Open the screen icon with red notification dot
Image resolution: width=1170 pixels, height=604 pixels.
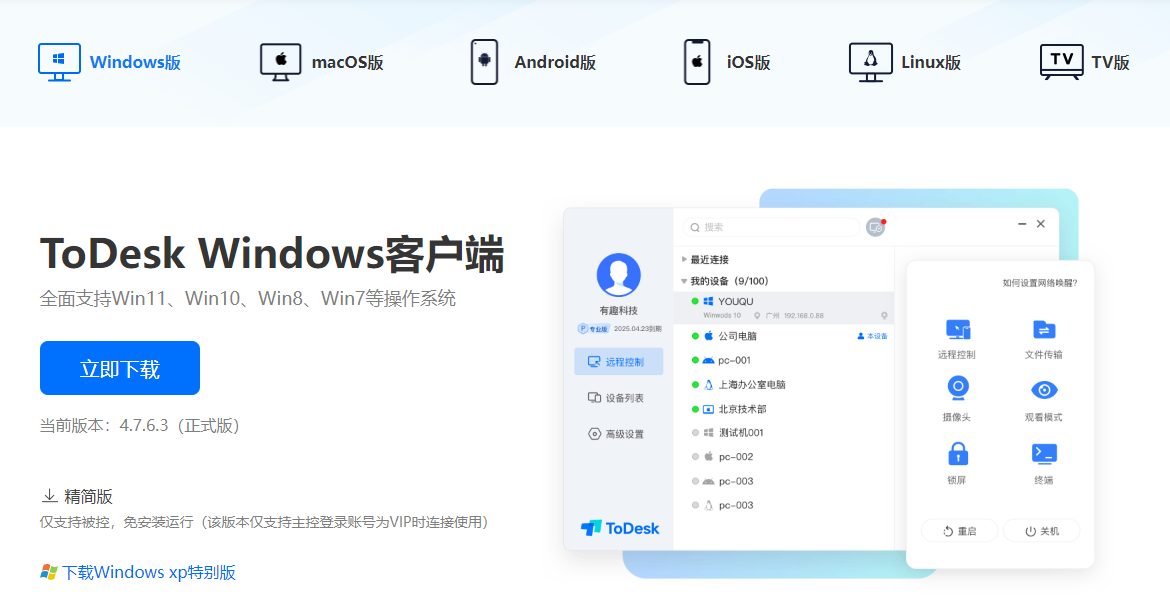click(875, 228)
